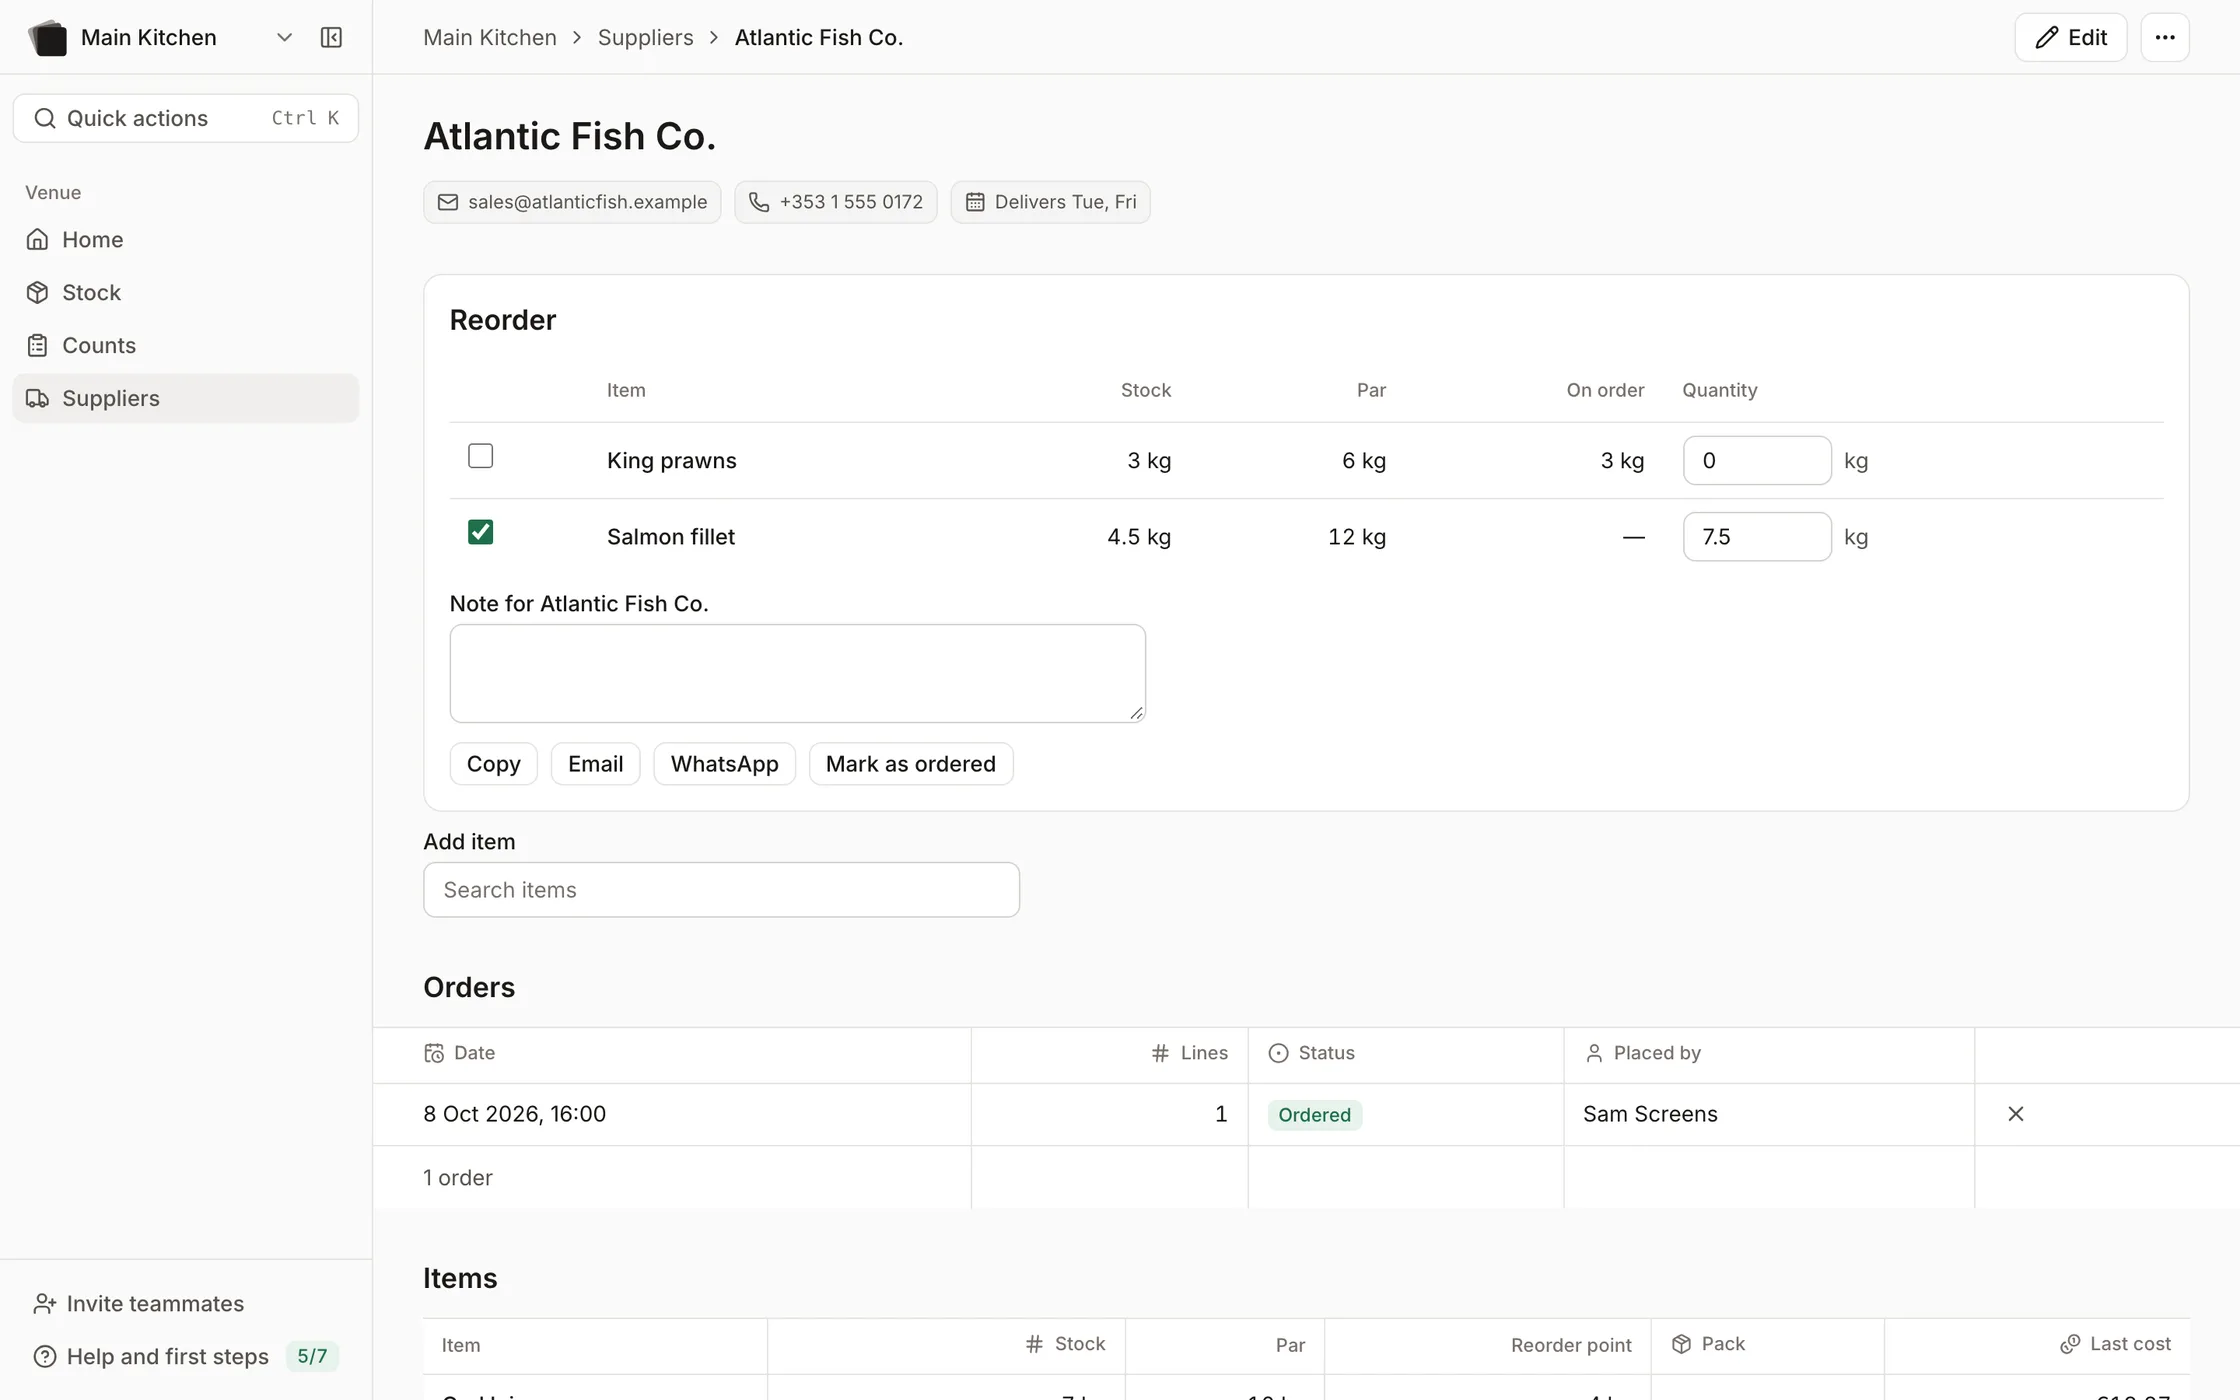Click the Delivers Tue, Fri chip
Viewport: 2240px width, 1400px height.
click(1050, 202)
